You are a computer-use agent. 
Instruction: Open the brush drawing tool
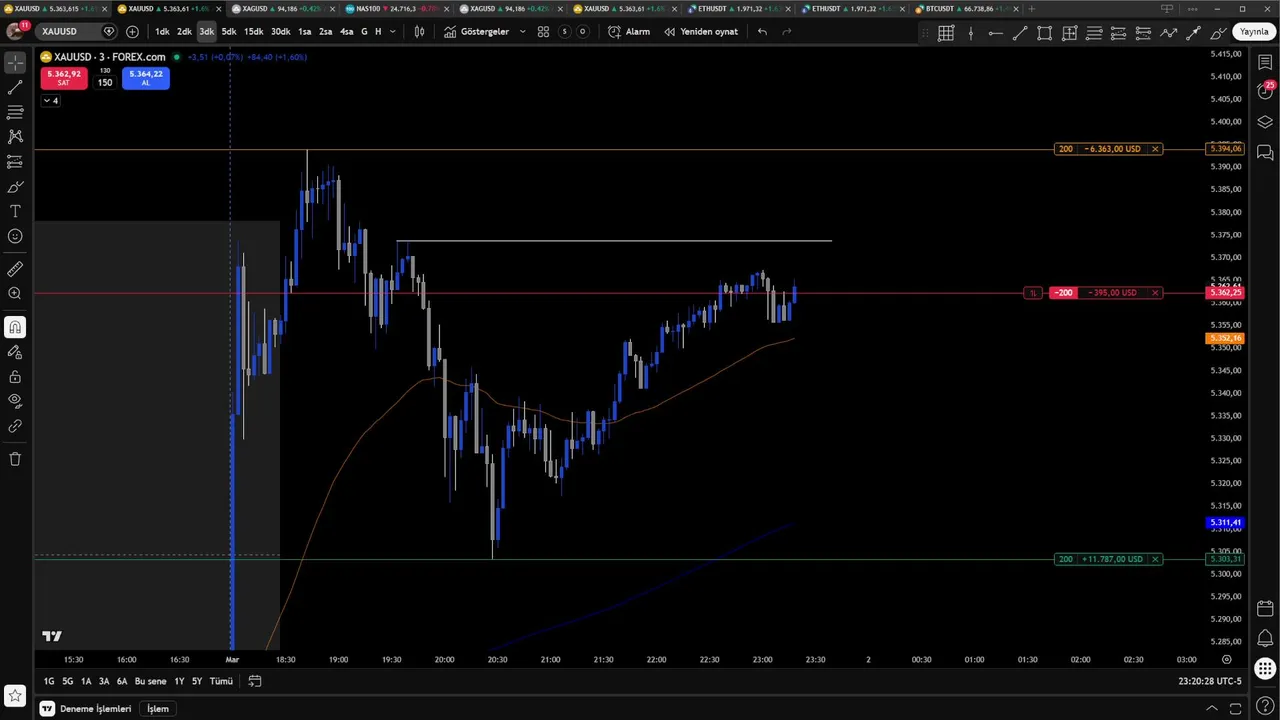pos(15,187)
